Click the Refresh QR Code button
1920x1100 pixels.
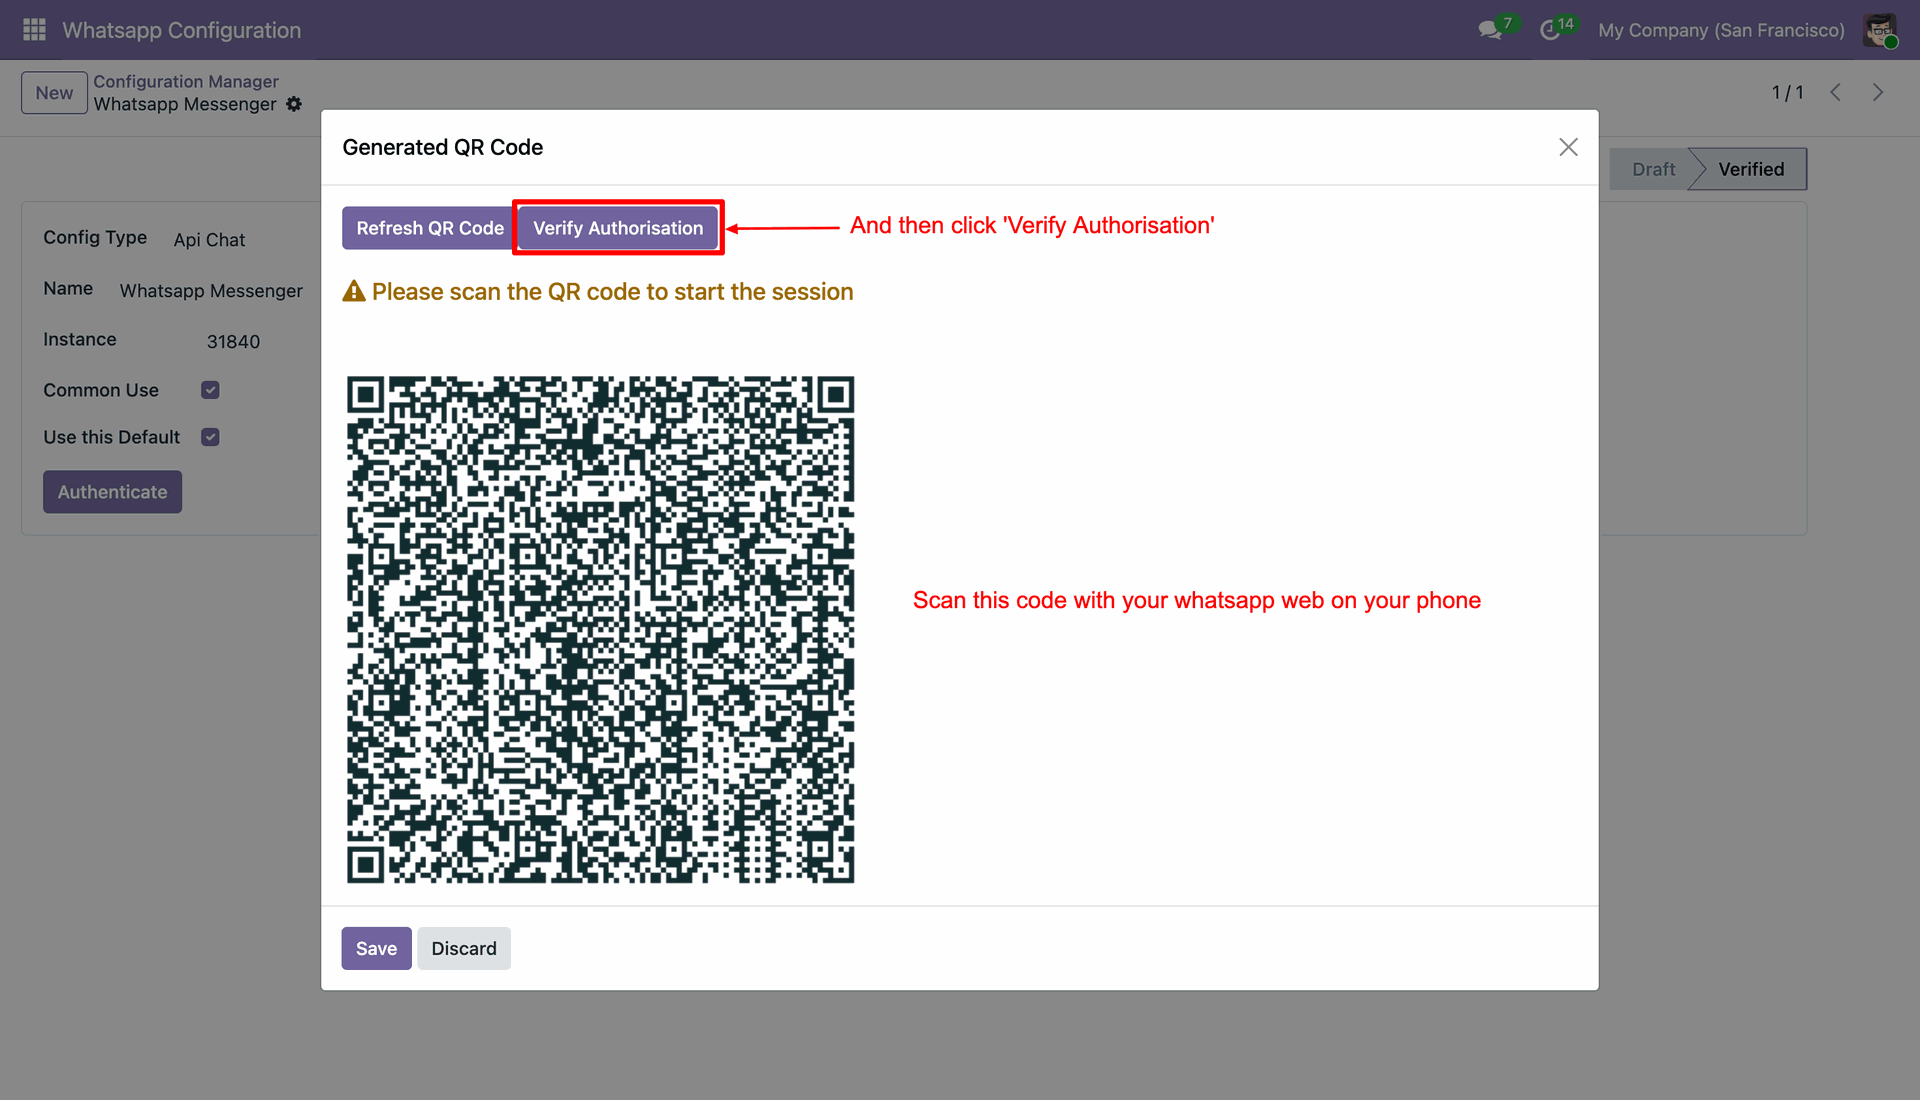(429, 228)
